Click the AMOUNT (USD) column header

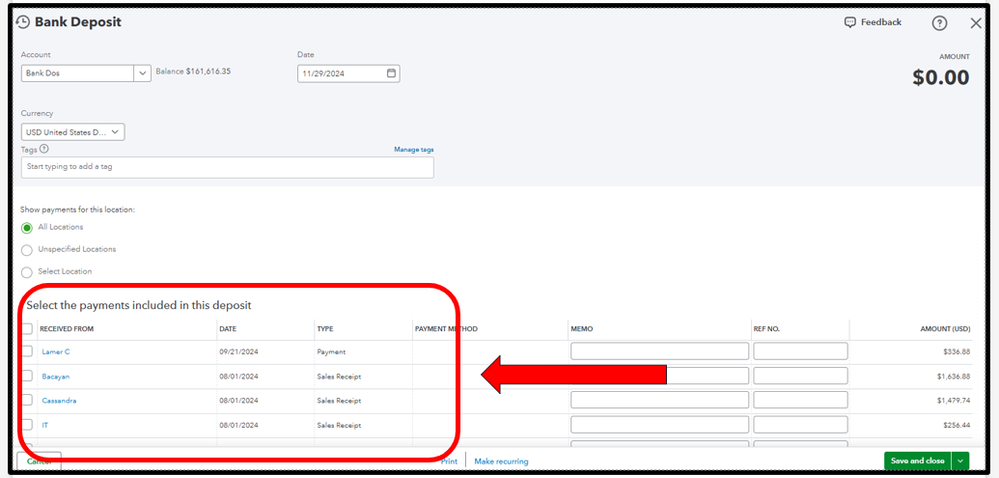click(x=945, y=330)
